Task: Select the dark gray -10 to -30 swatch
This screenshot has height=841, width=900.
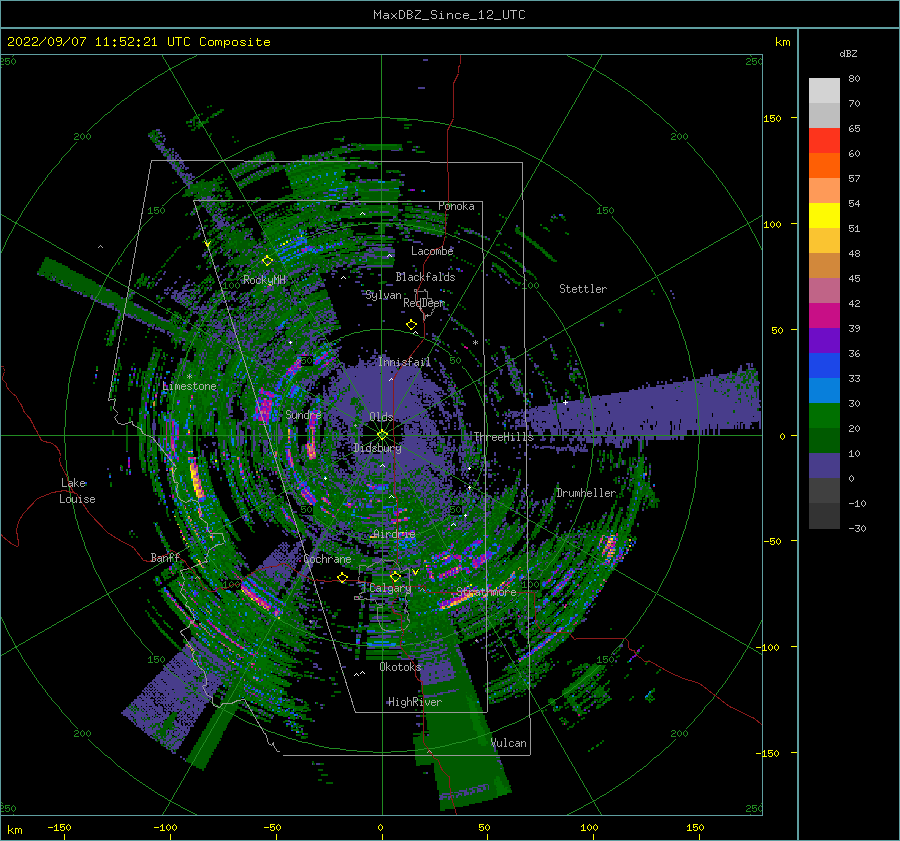Action: pyautogui.click(x=824, y=516)
